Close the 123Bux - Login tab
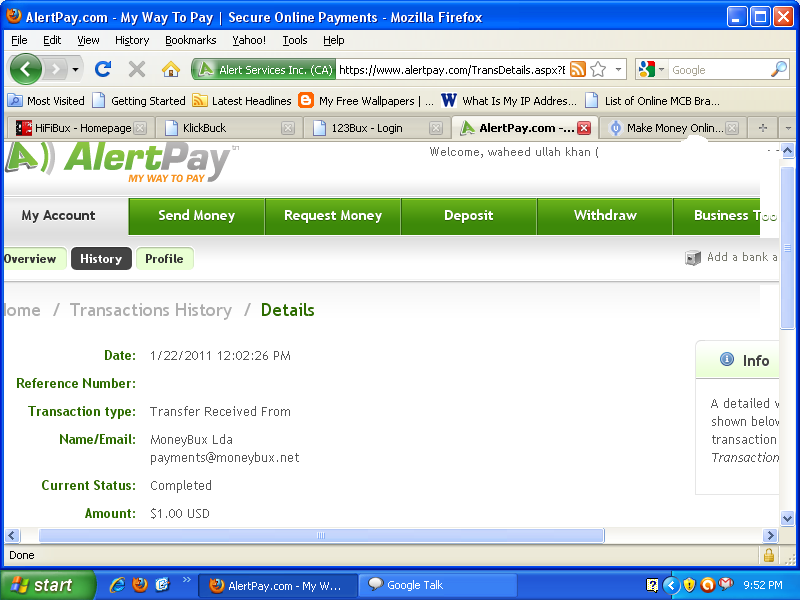This screenshot has height=600, width=800. (436, 128)
